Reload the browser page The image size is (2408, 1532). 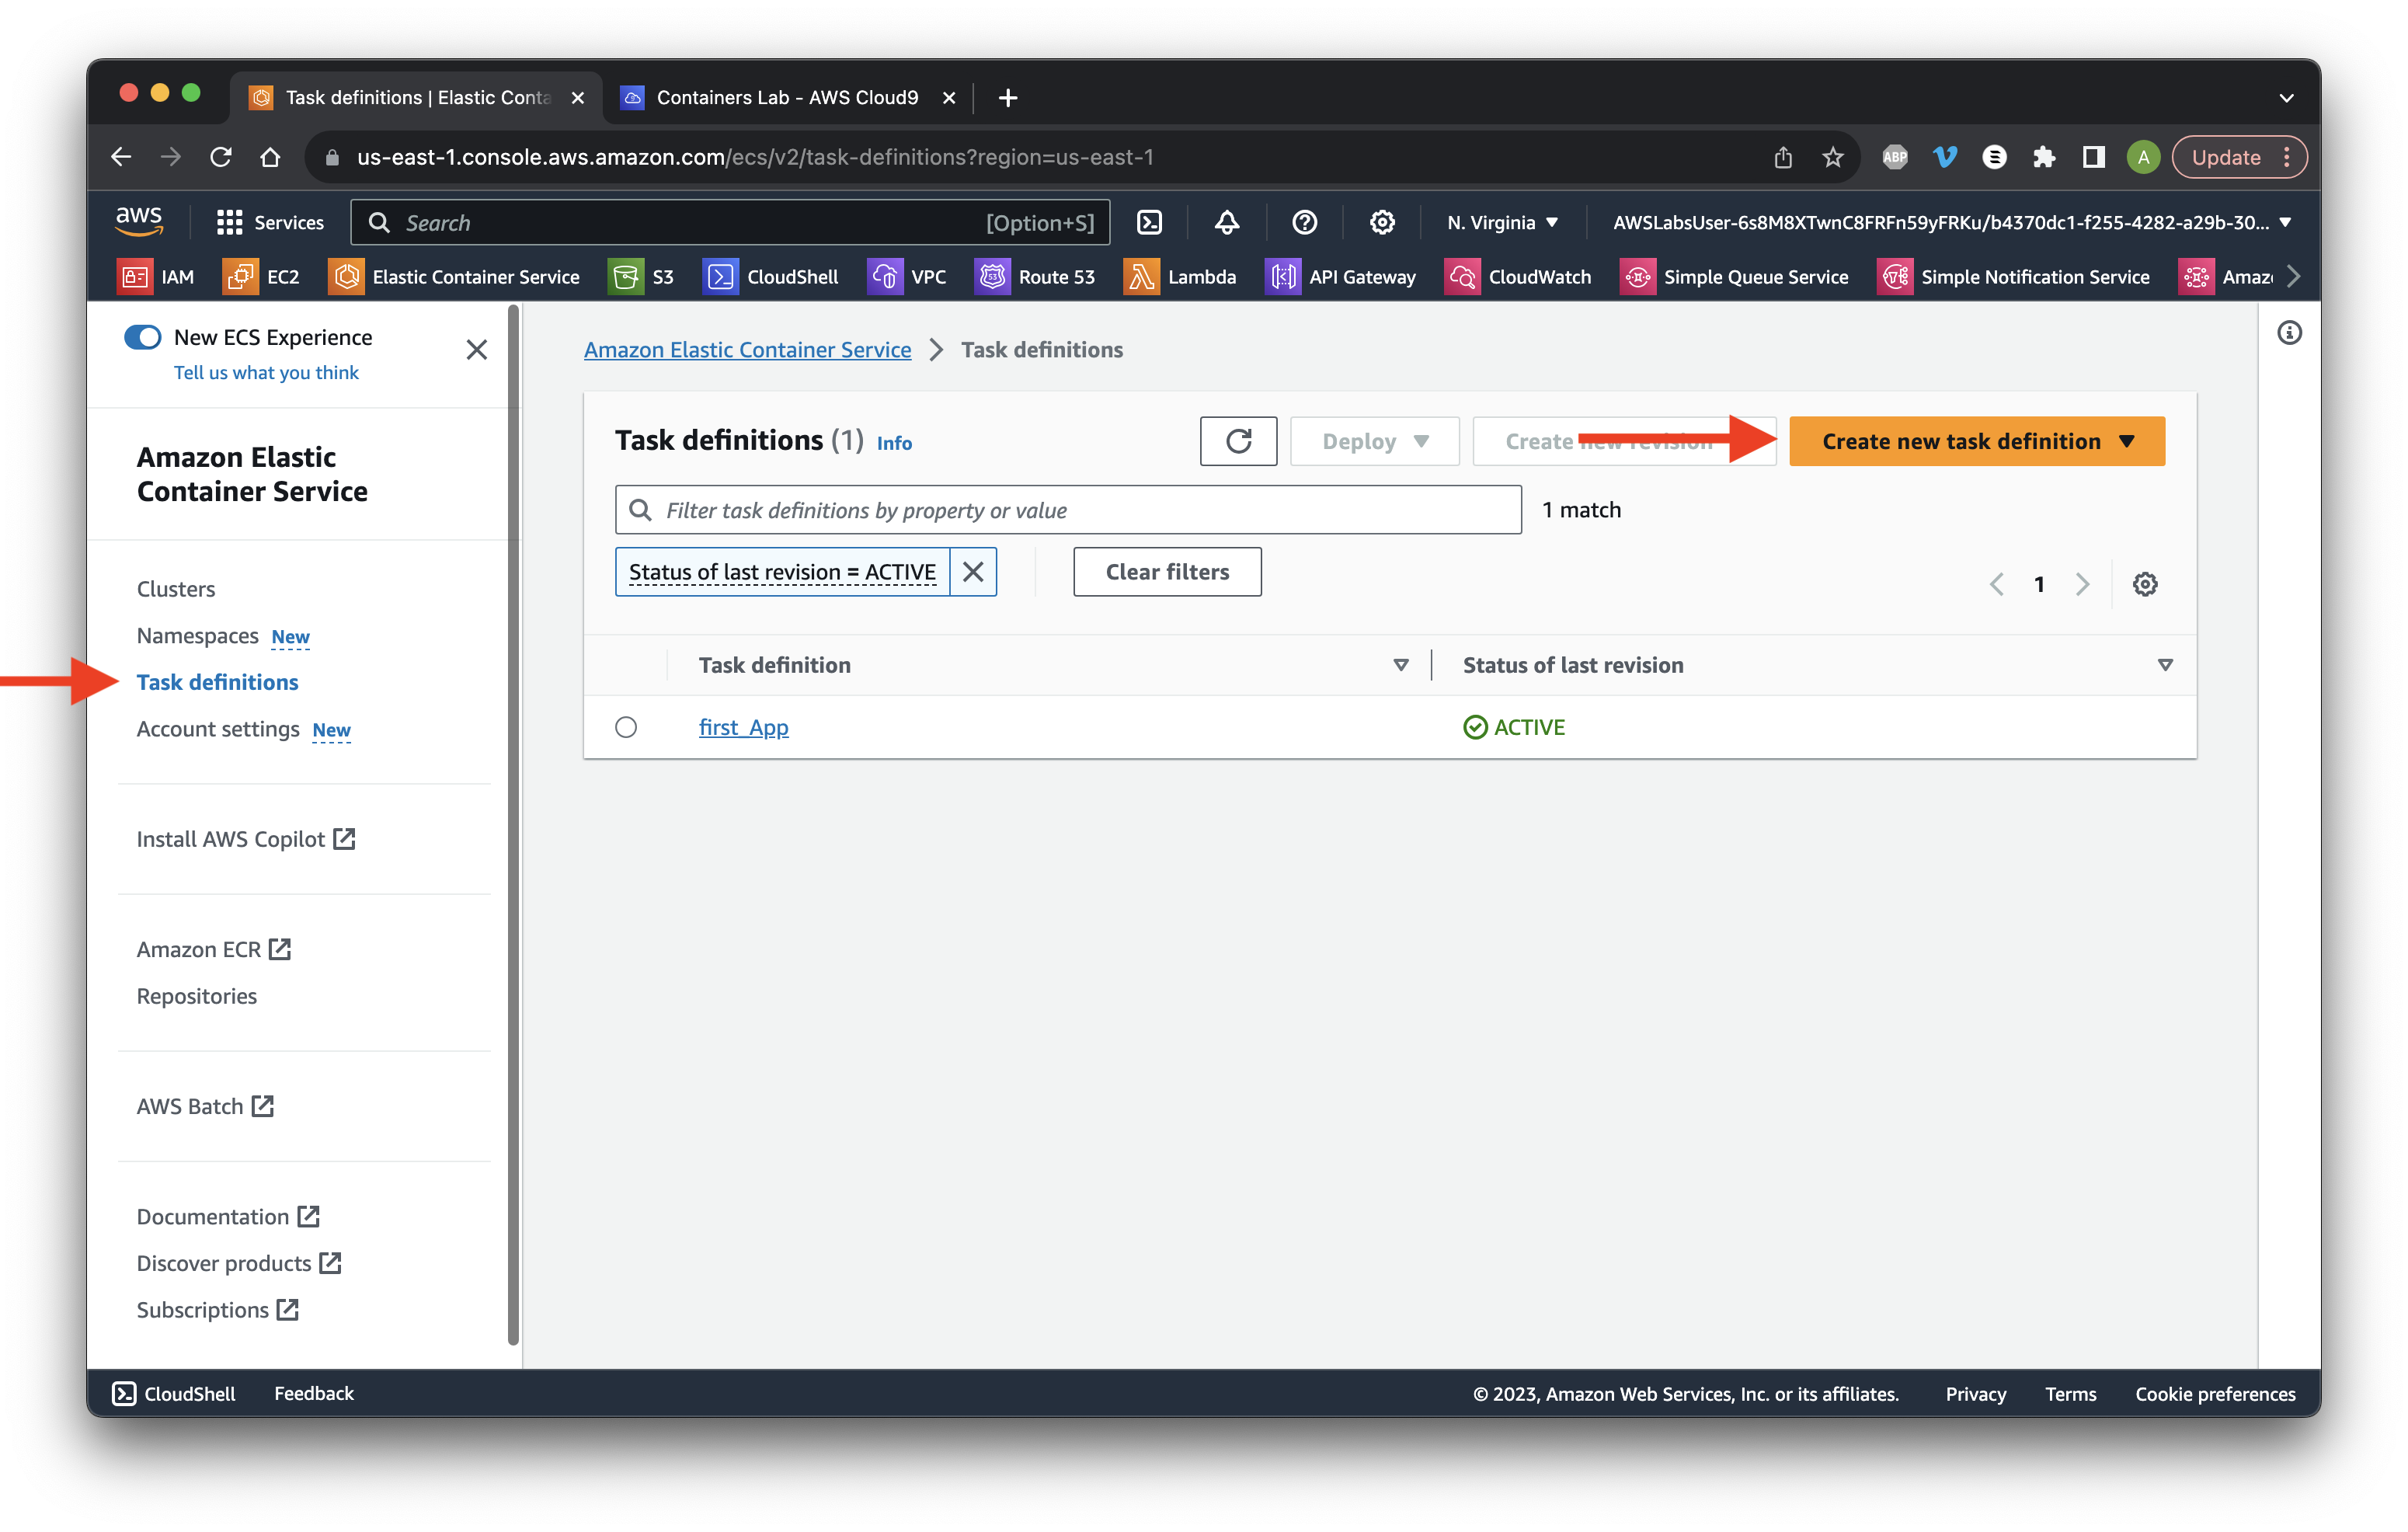(221, 157)
